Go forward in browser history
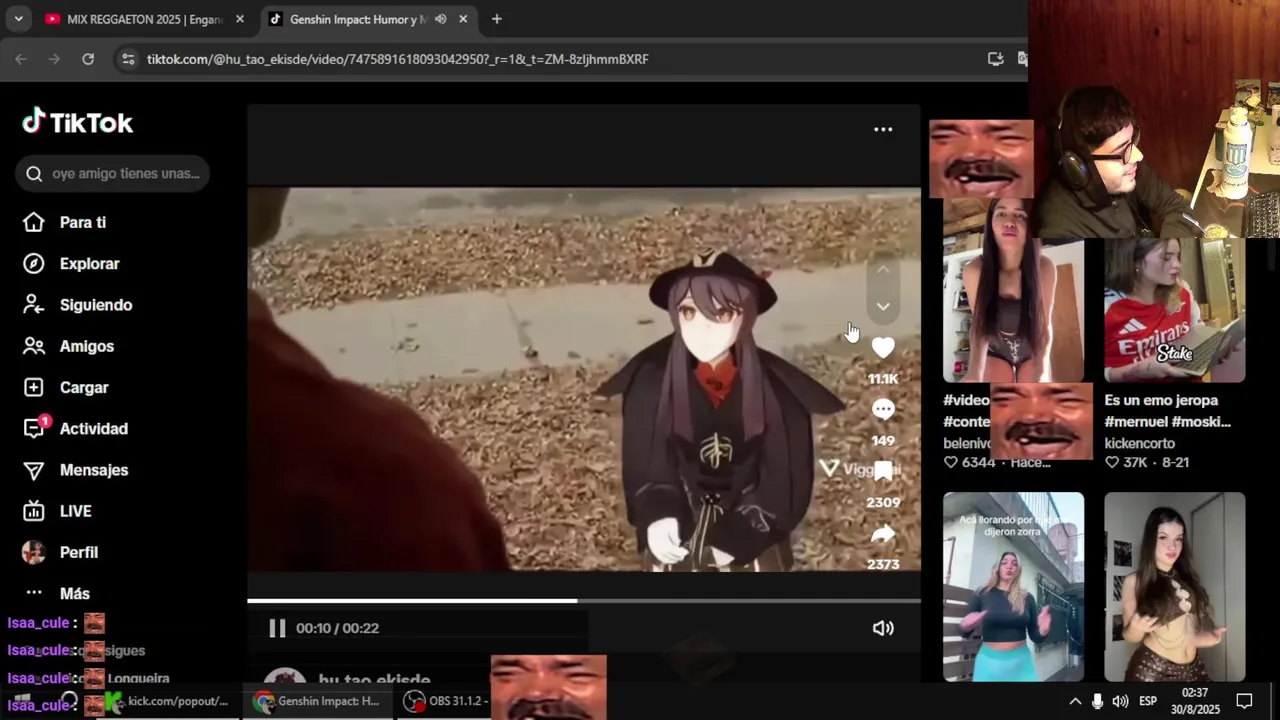Image resolution: width=1280 pixels, height=720 pixels. pyautogui.click(x=54, y=59)
